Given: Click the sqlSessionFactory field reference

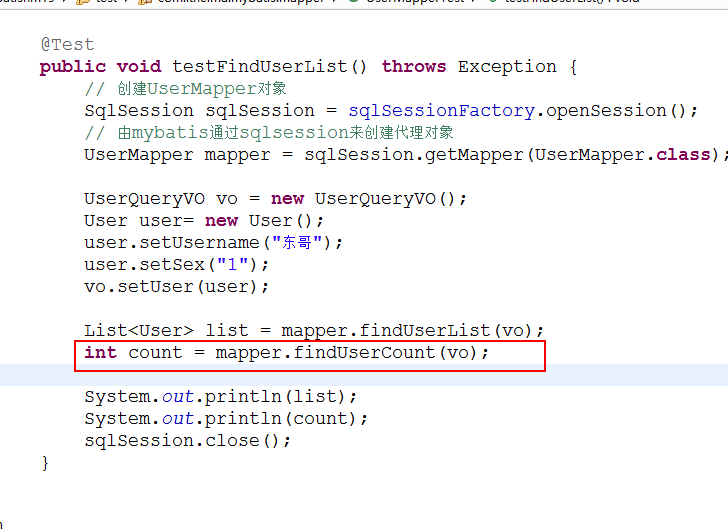Looking at the screenshot, I should (442, 111).
